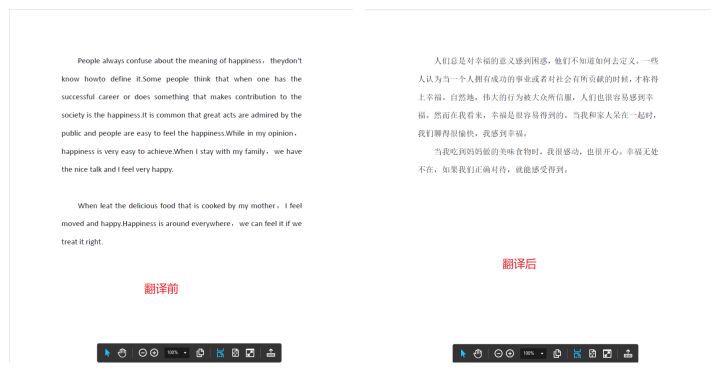Click the line starting "happiness is very easy to achieve"
Image resolution: width=720 pixels, height=372 pixels.
pos(181,151)
